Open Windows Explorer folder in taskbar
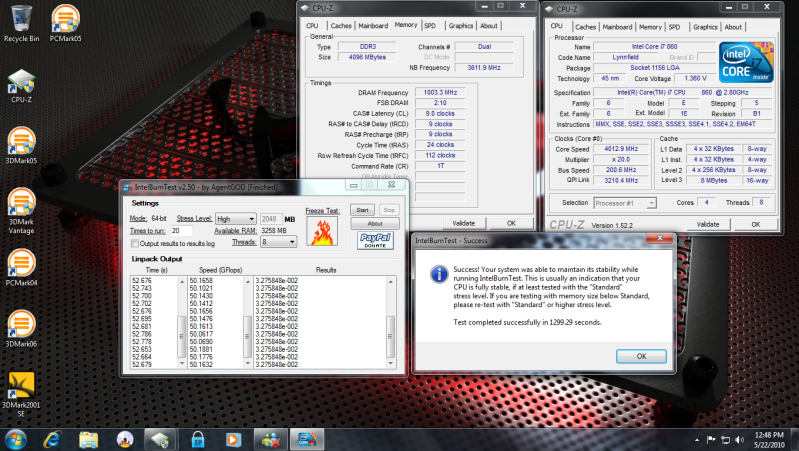 point(89,439)
